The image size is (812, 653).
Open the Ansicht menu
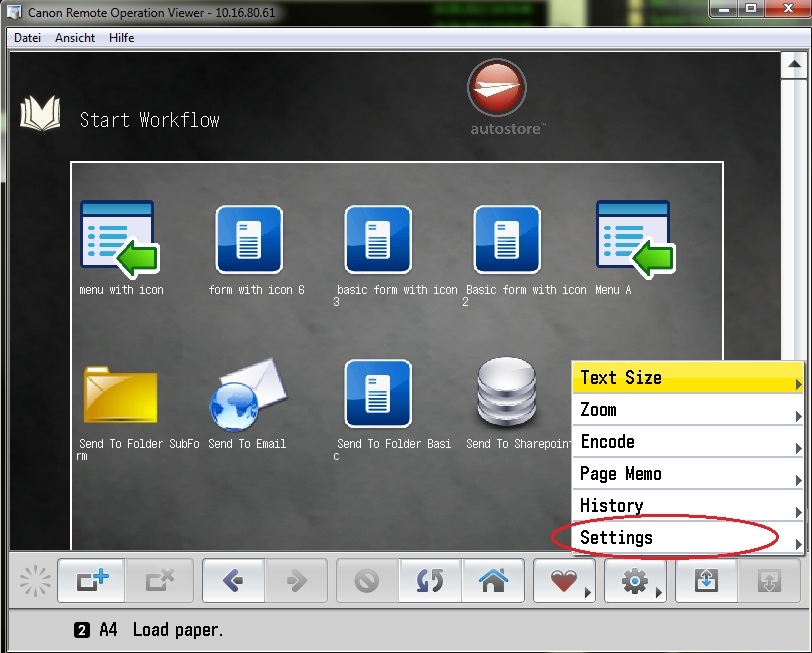pyautogui.click(x=75, y=38)
